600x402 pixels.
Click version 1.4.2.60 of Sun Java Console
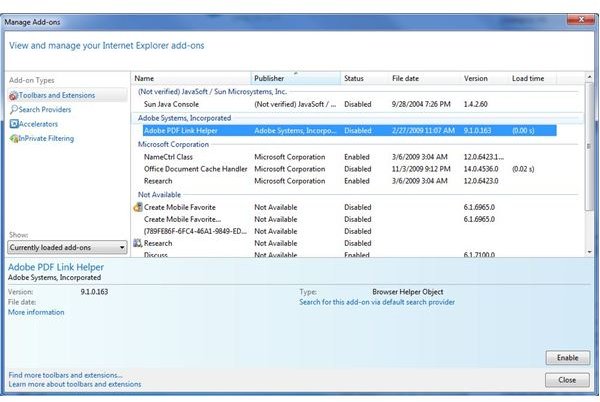[476, 104]
